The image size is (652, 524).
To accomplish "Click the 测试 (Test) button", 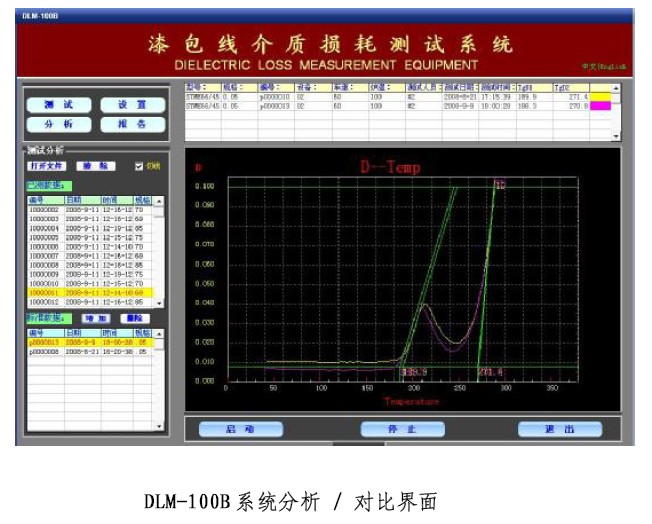I will point(60,105).
